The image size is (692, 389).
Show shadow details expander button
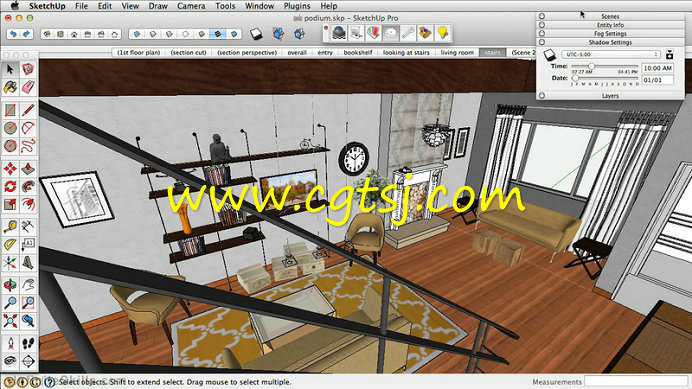point(669,55)
